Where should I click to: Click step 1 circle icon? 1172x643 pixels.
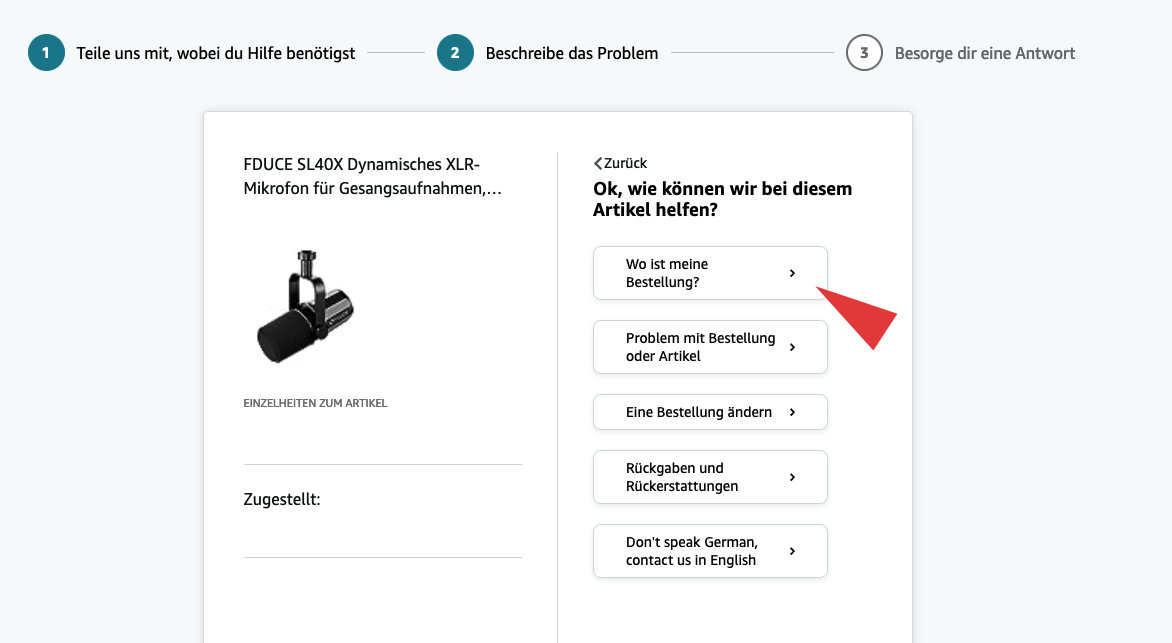click(46, 53)
